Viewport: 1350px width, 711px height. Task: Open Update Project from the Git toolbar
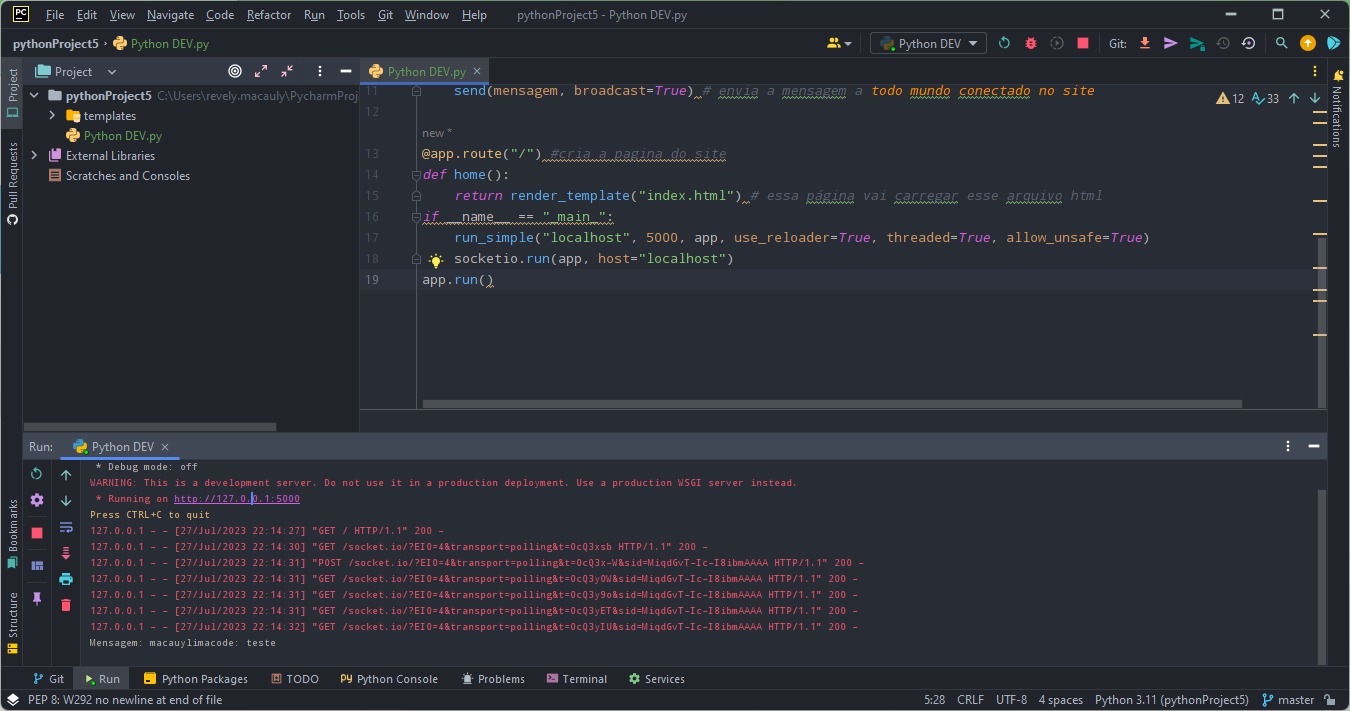pyautogui.click(x=1144, y=43)
